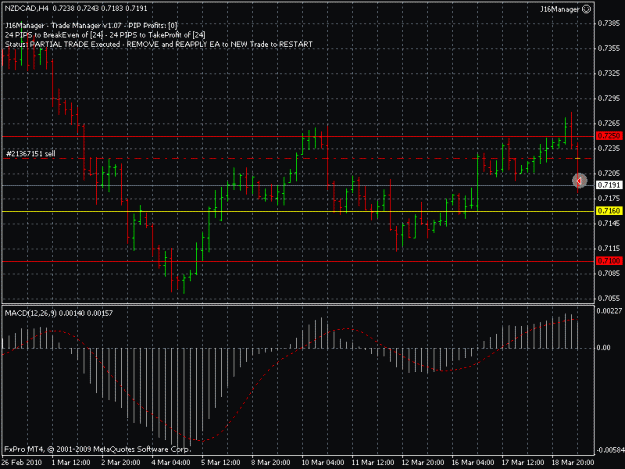Select the #21367151 sell order label
The image size is (625, 469).
tap(31, 153)
